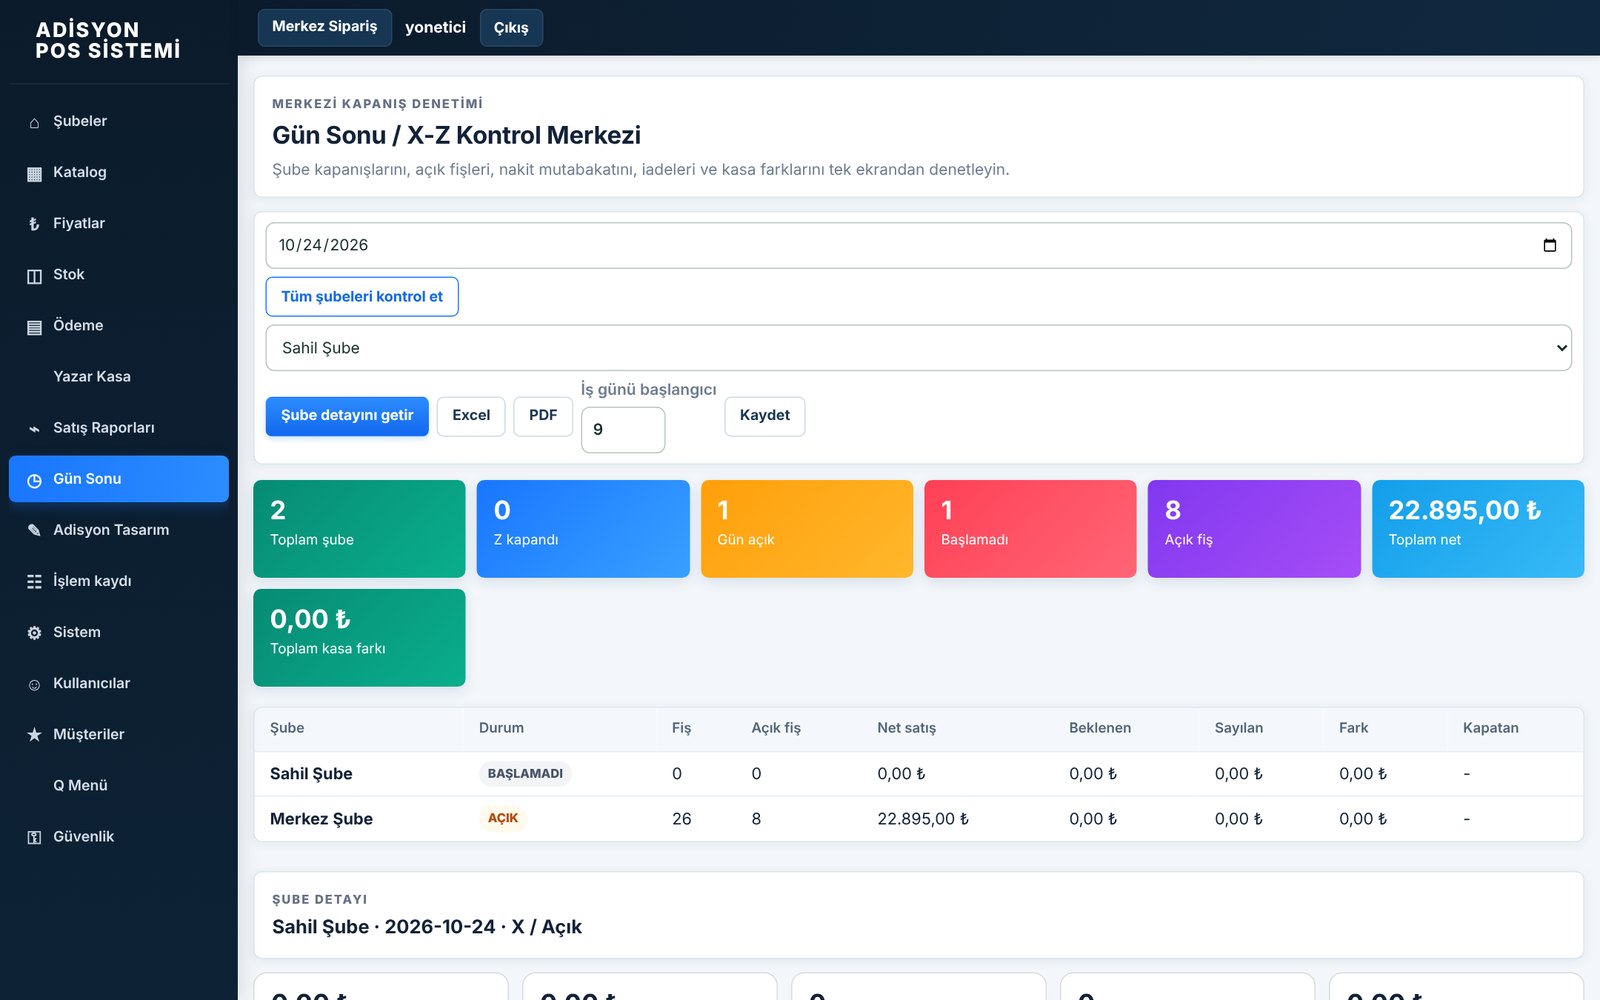The image size is (1600, 1000).
Task: Click Şube detayını getir button
Action: coord(347,416)
